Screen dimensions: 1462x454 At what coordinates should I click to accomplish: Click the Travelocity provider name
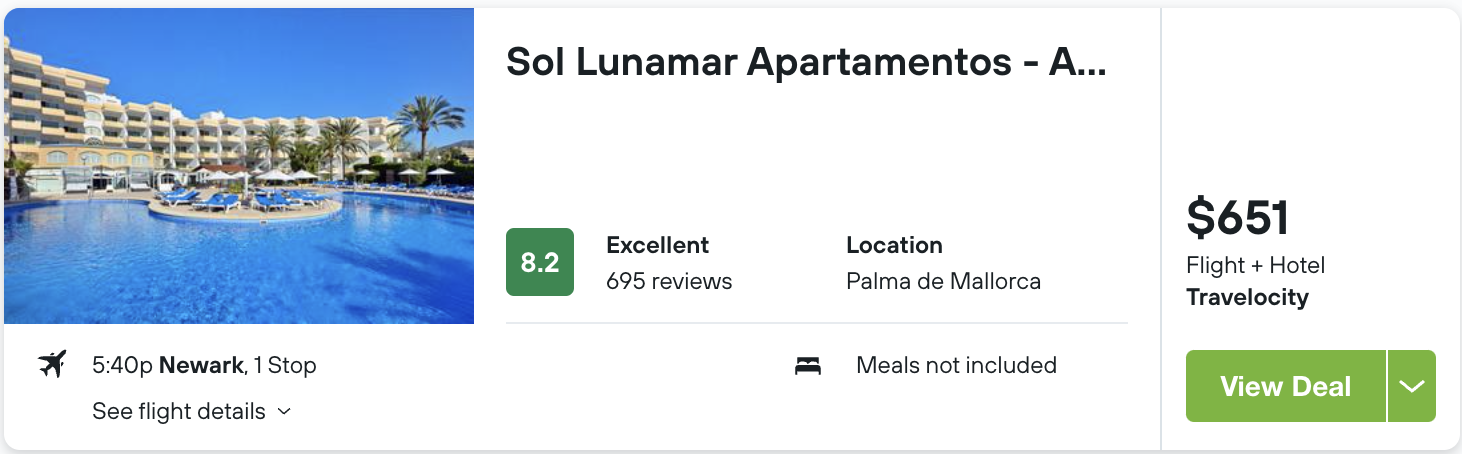1247,297
